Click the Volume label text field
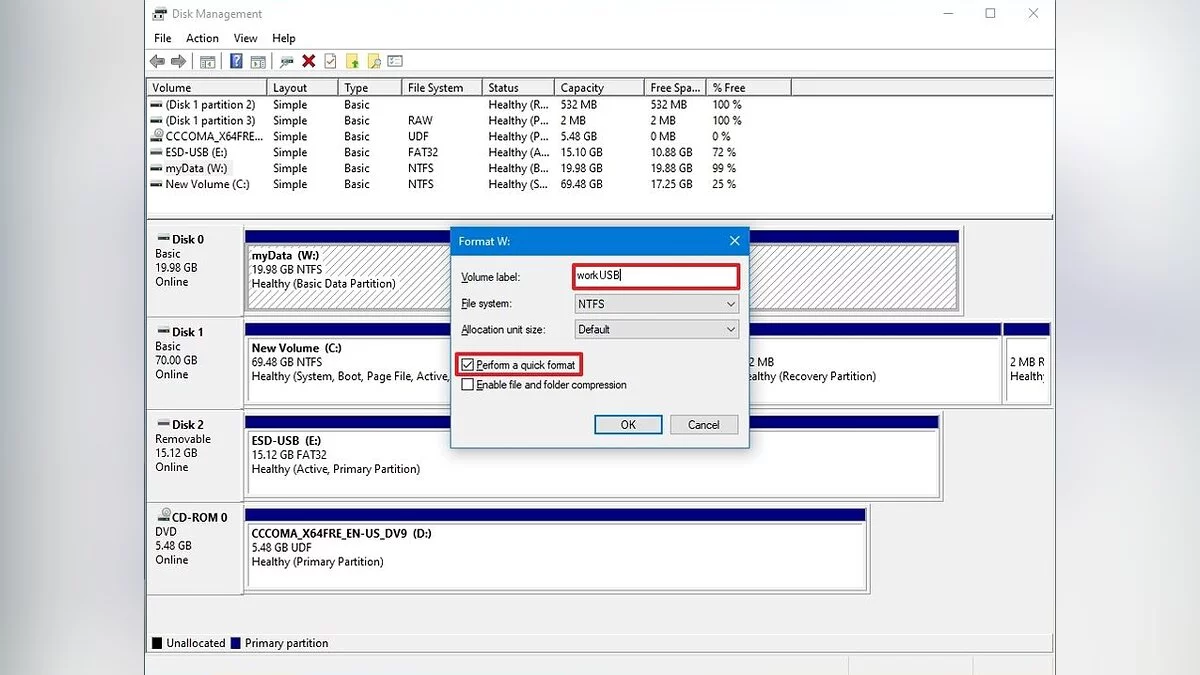Screen dimensions: 1200x675 pos(656,276)
